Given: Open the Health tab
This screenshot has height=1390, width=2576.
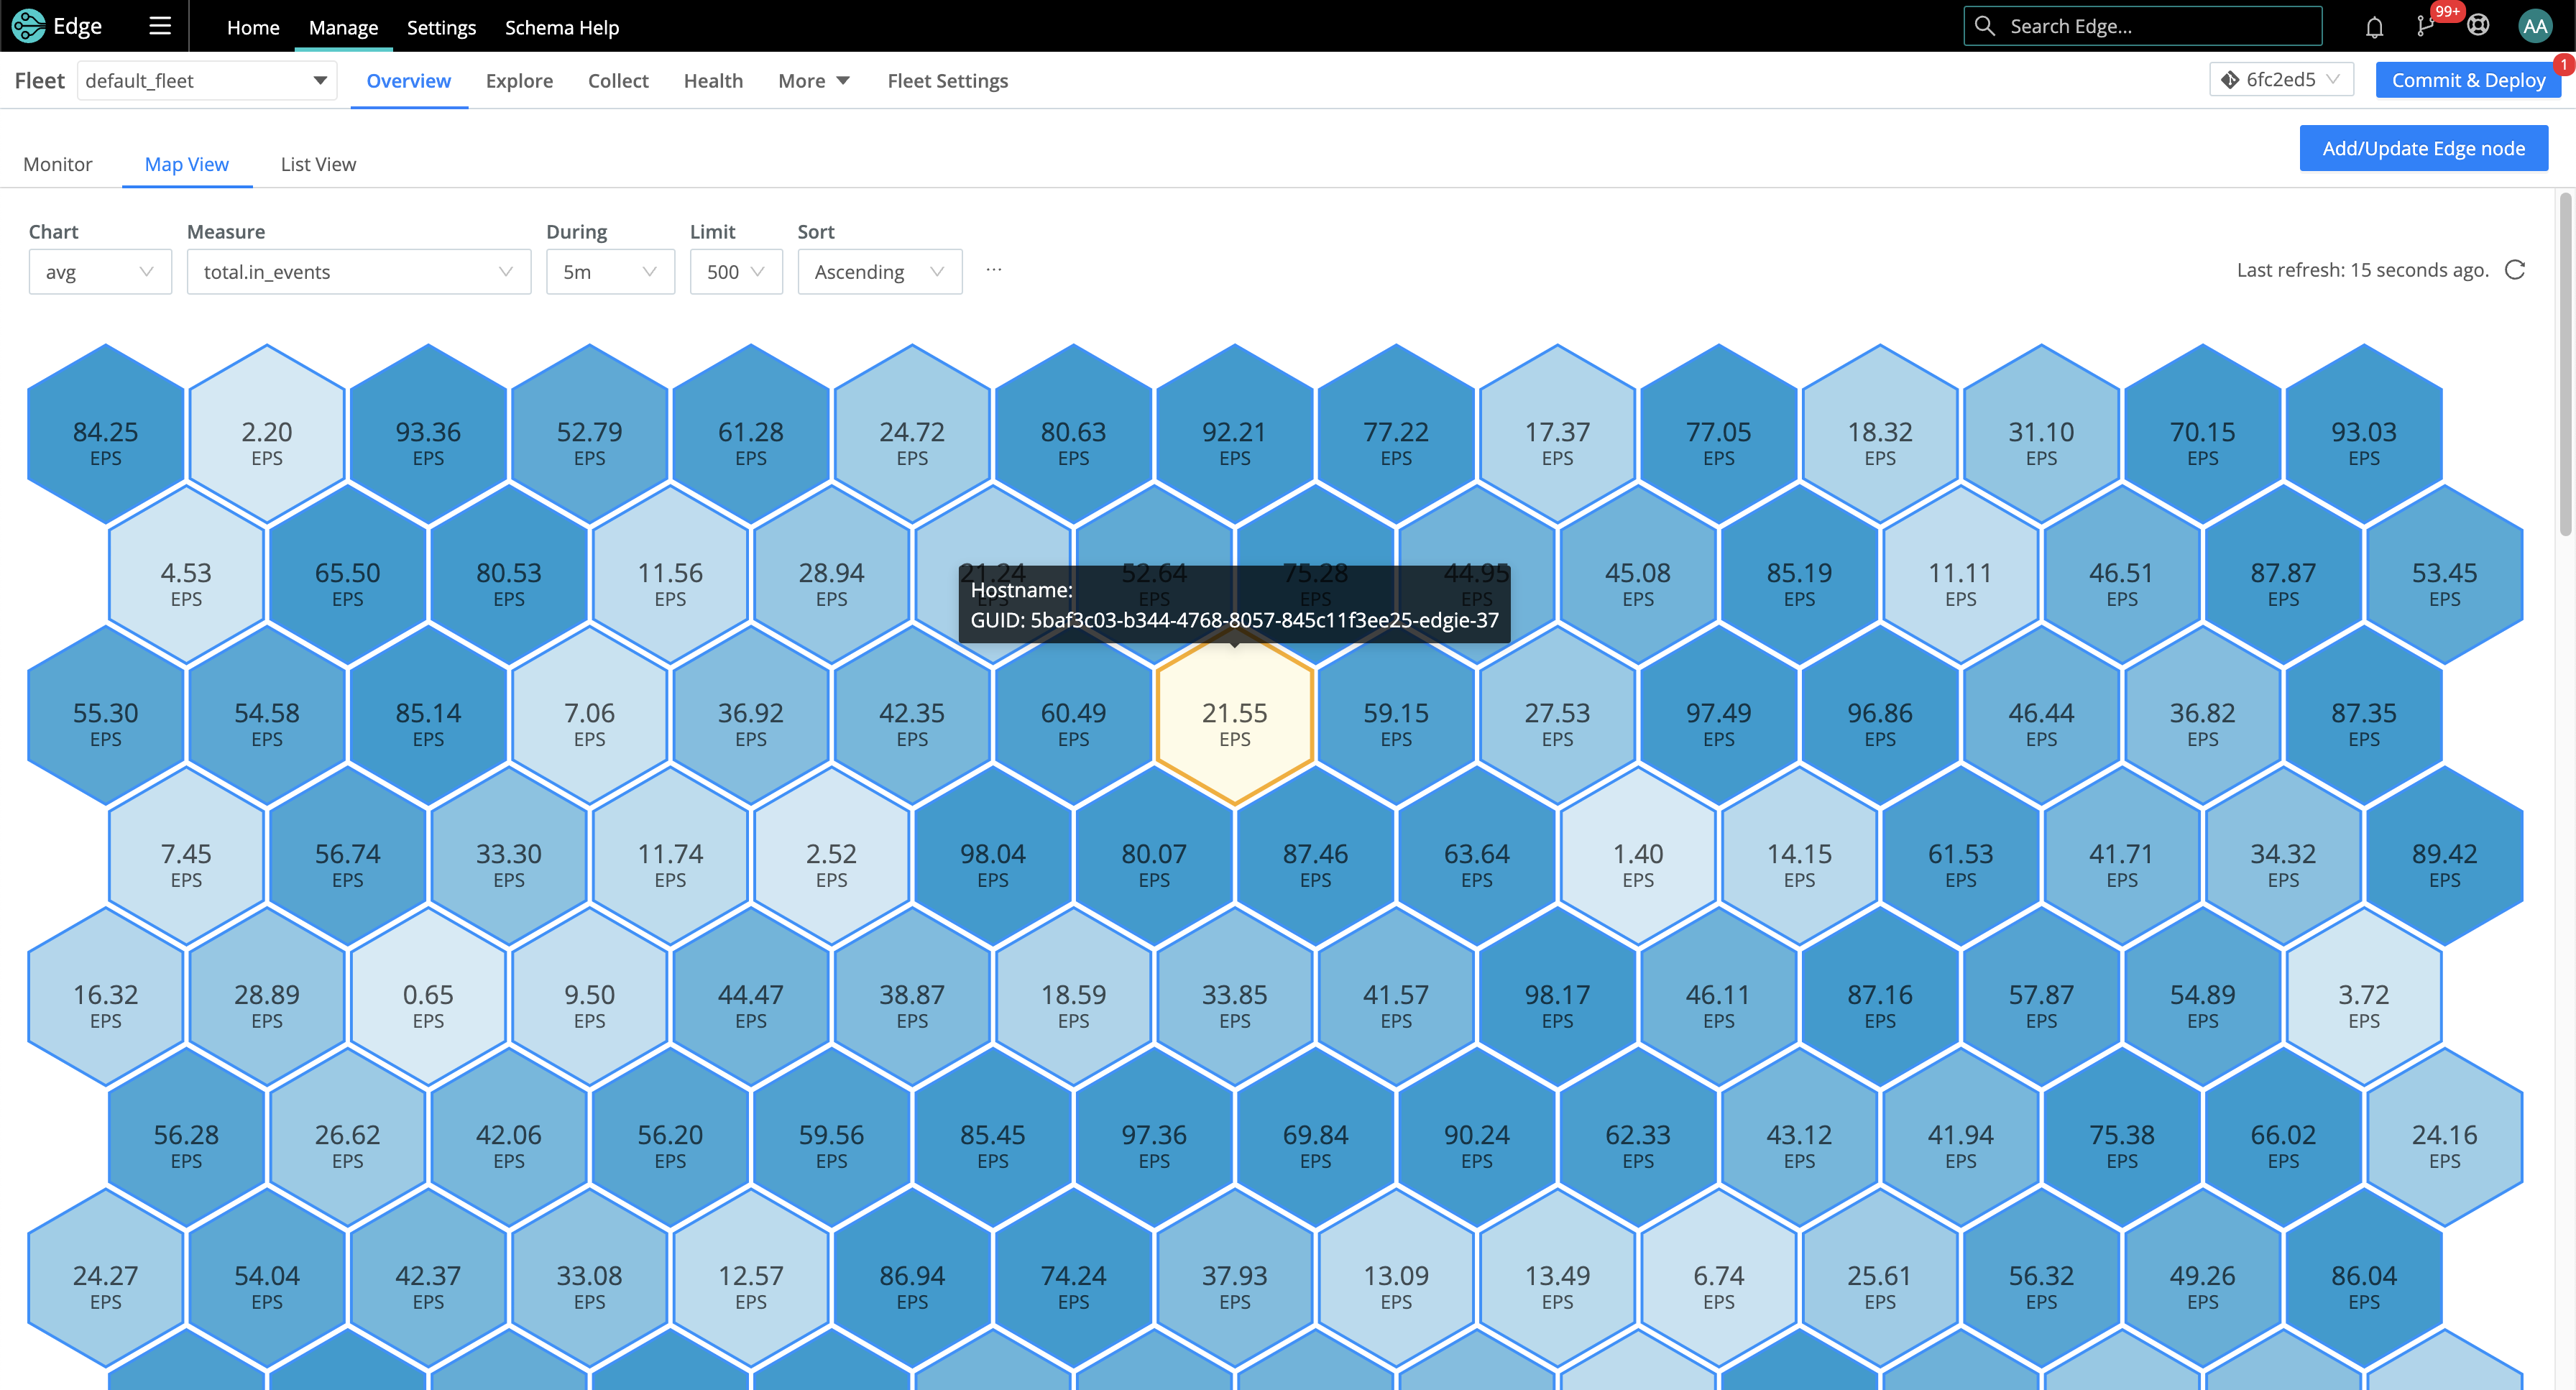Looking at the screenshot, I should pyautogui.click(x=713, y=81).
